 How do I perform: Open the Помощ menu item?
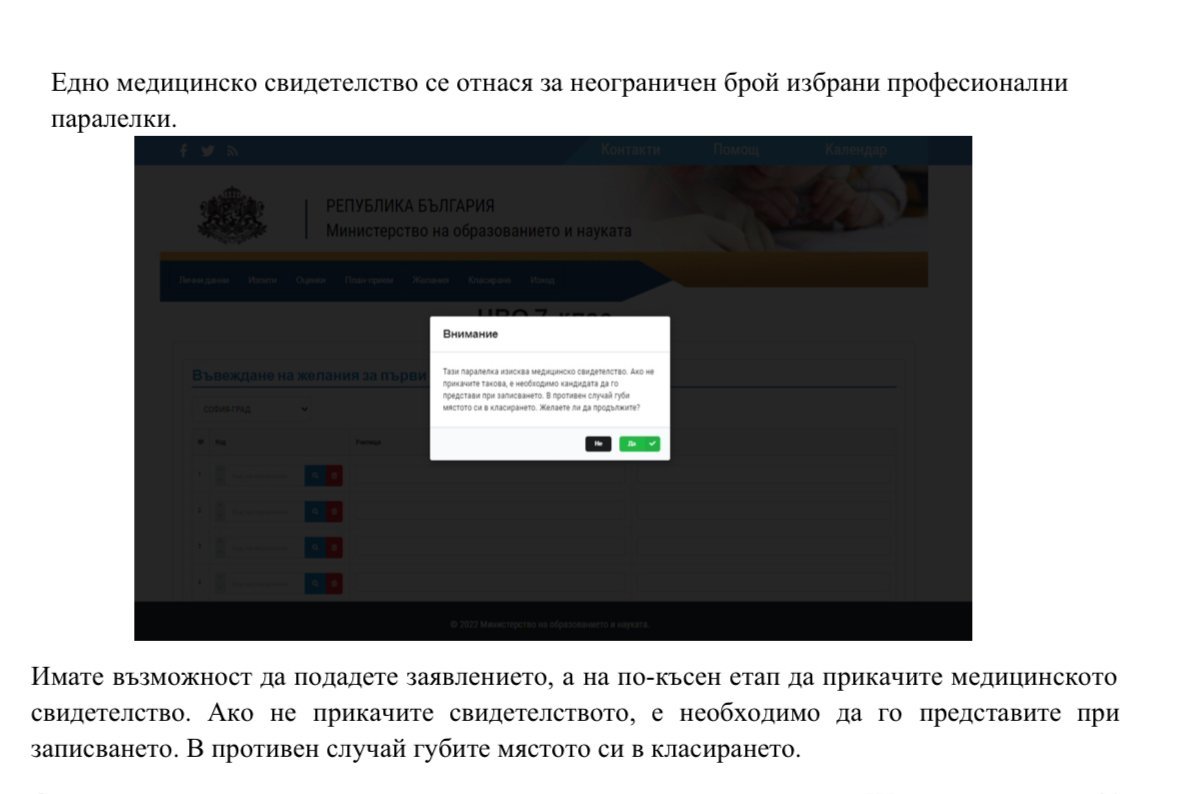click(x=735, y=150)
